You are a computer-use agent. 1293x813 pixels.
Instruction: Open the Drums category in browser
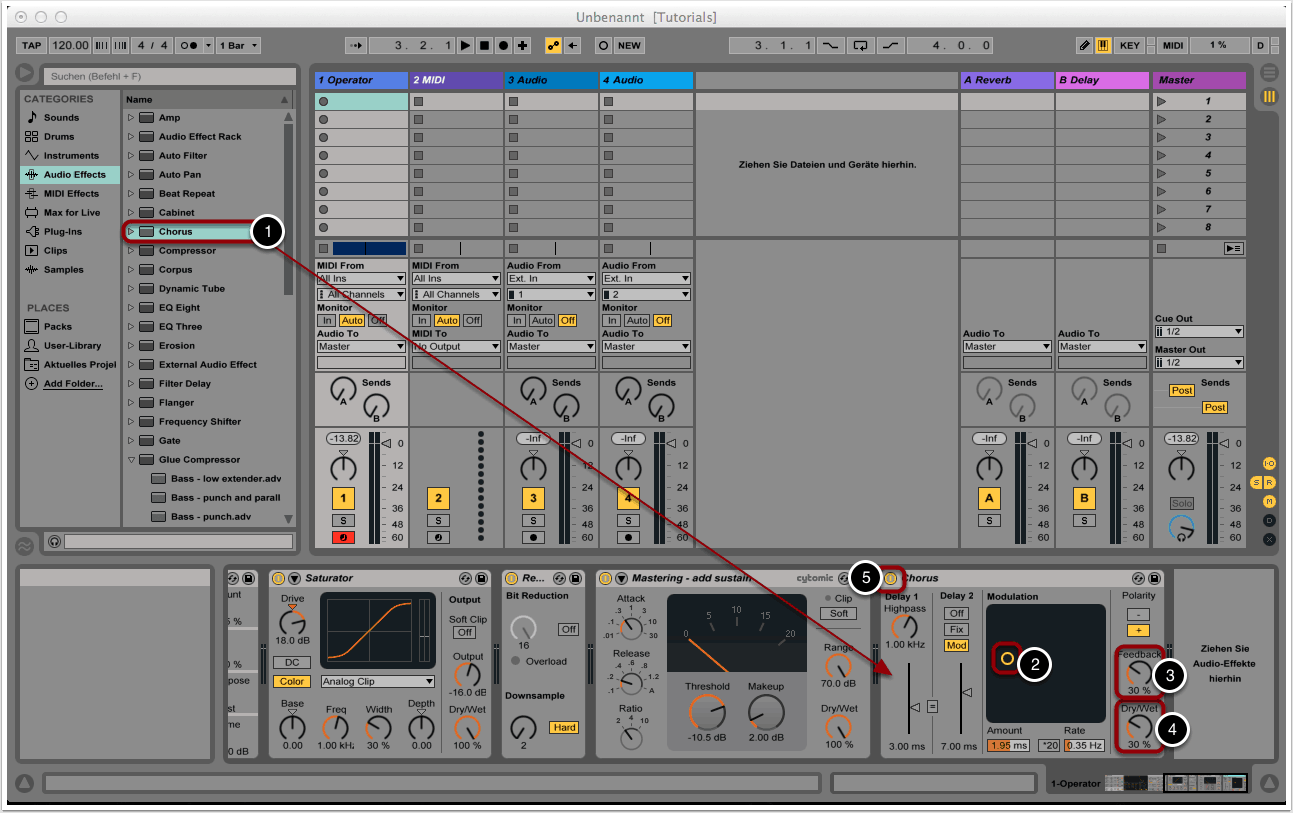(59, 136)
